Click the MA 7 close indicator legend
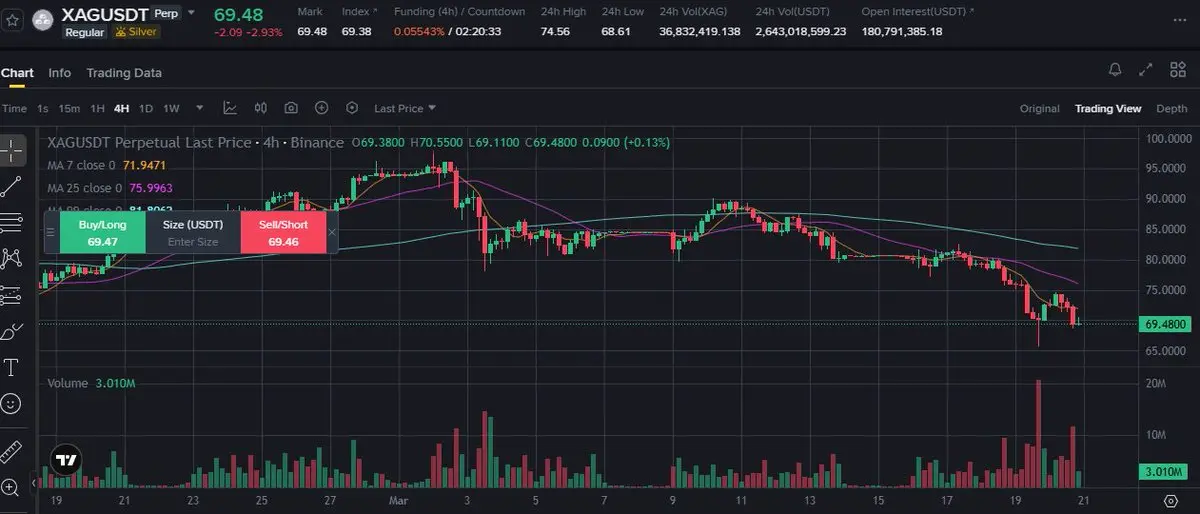1200x514 pixels. (x=106, y=165)
